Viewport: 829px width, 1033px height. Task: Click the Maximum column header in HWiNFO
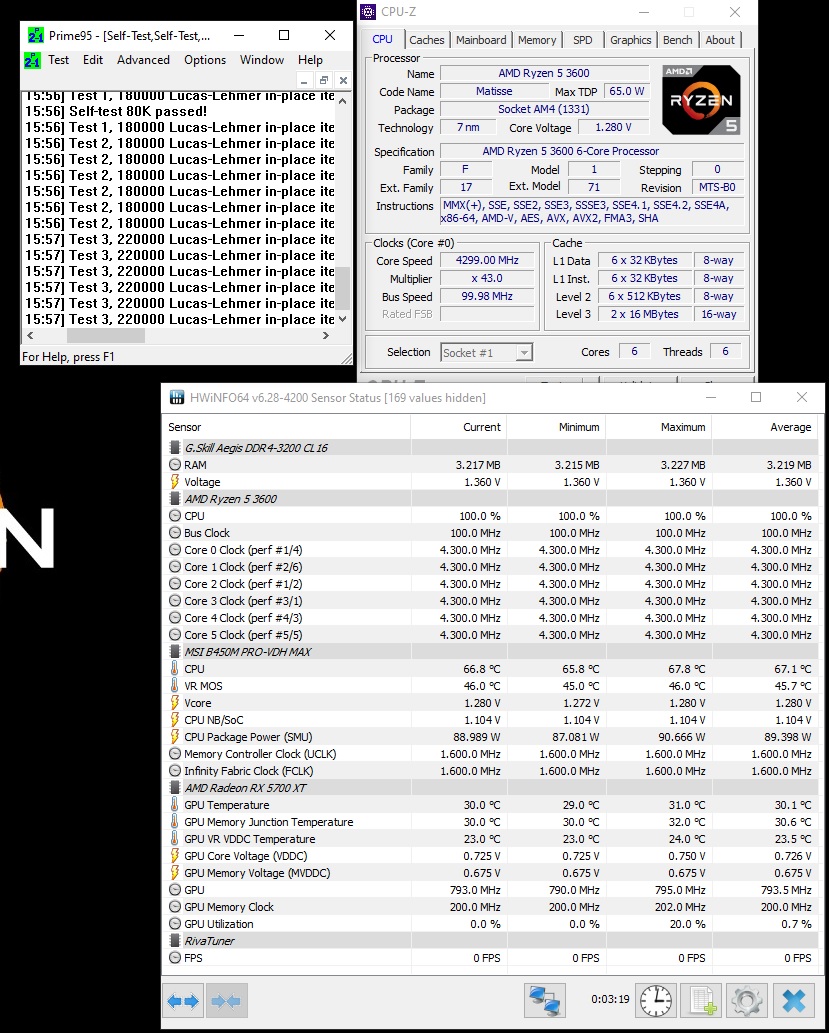click(658, 427)
